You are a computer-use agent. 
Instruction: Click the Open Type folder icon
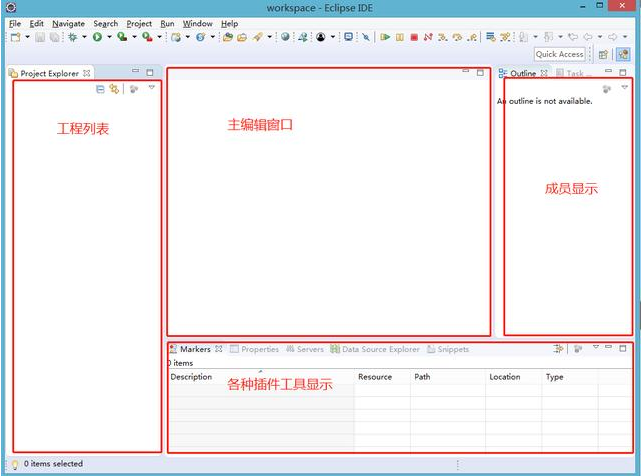(x=228, y=37)
